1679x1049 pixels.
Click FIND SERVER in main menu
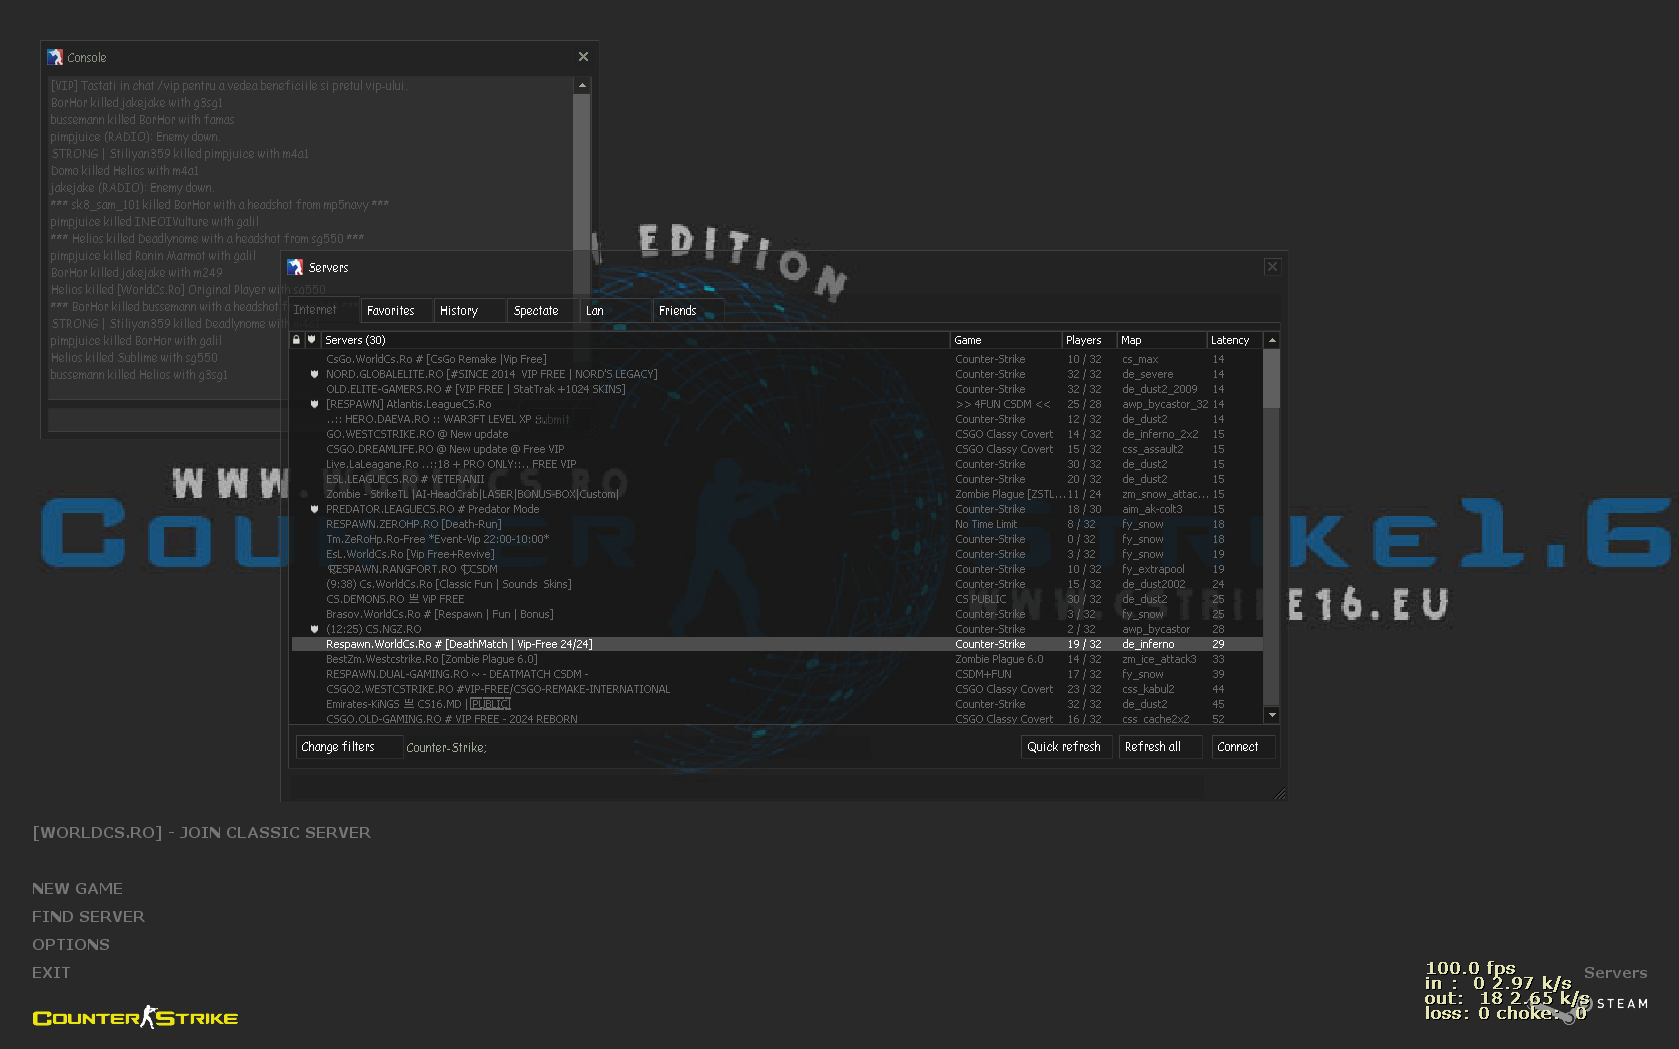(88, 917)
